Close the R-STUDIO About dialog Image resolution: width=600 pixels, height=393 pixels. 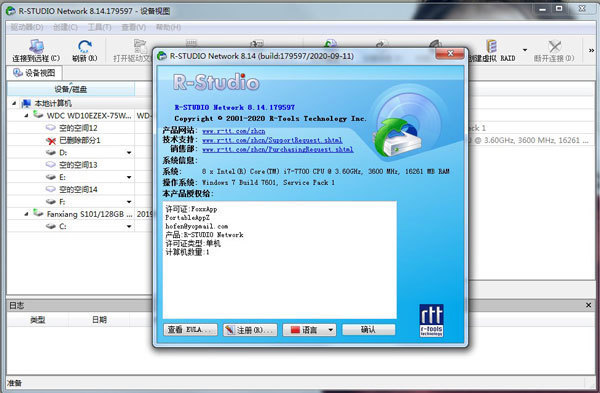(x=450, y=54)
